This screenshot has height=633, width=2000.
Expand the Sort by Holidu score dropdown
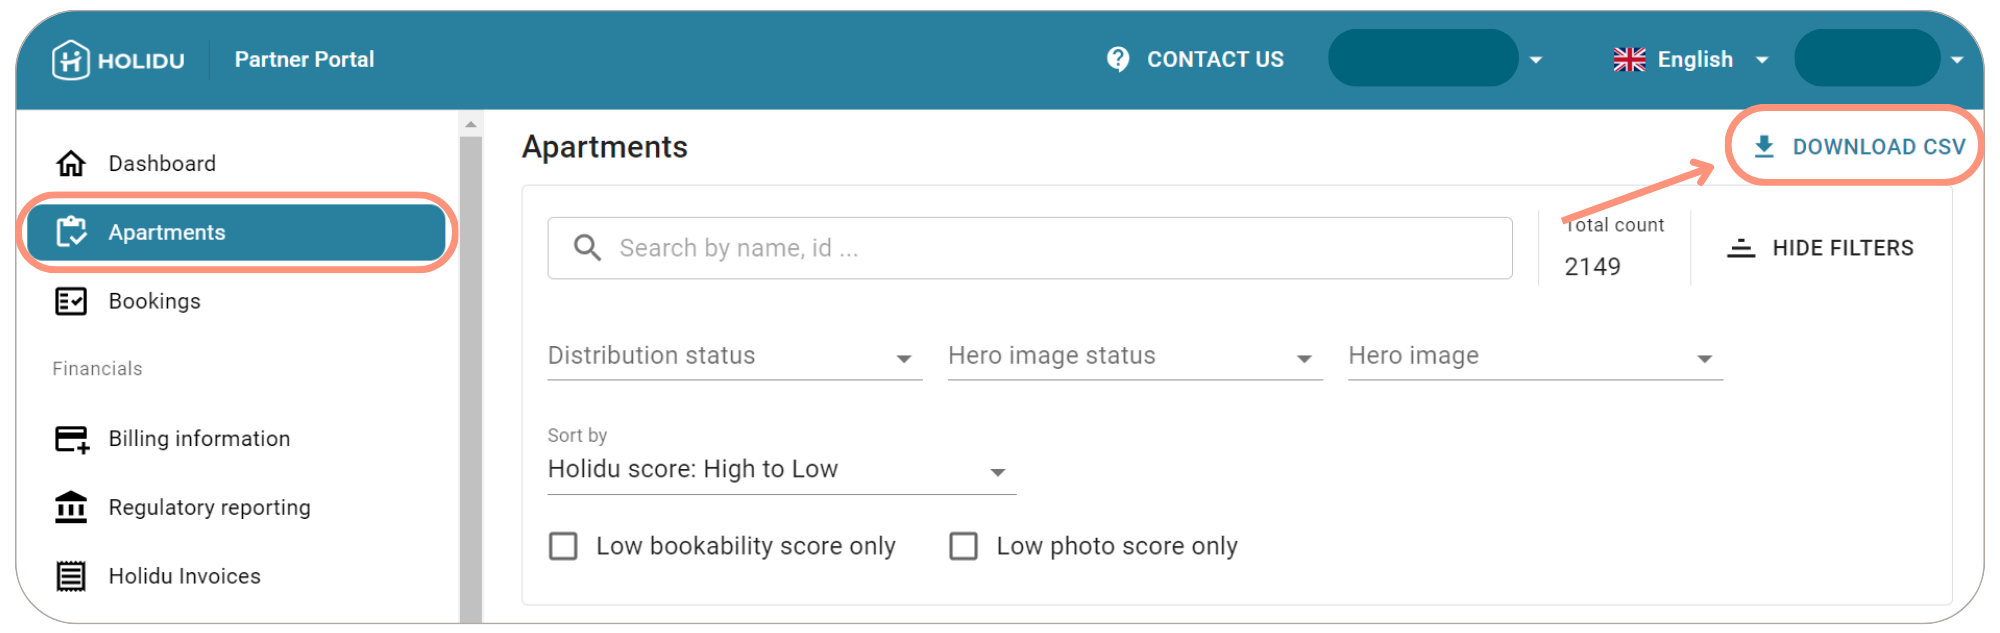tap(780, 470)
